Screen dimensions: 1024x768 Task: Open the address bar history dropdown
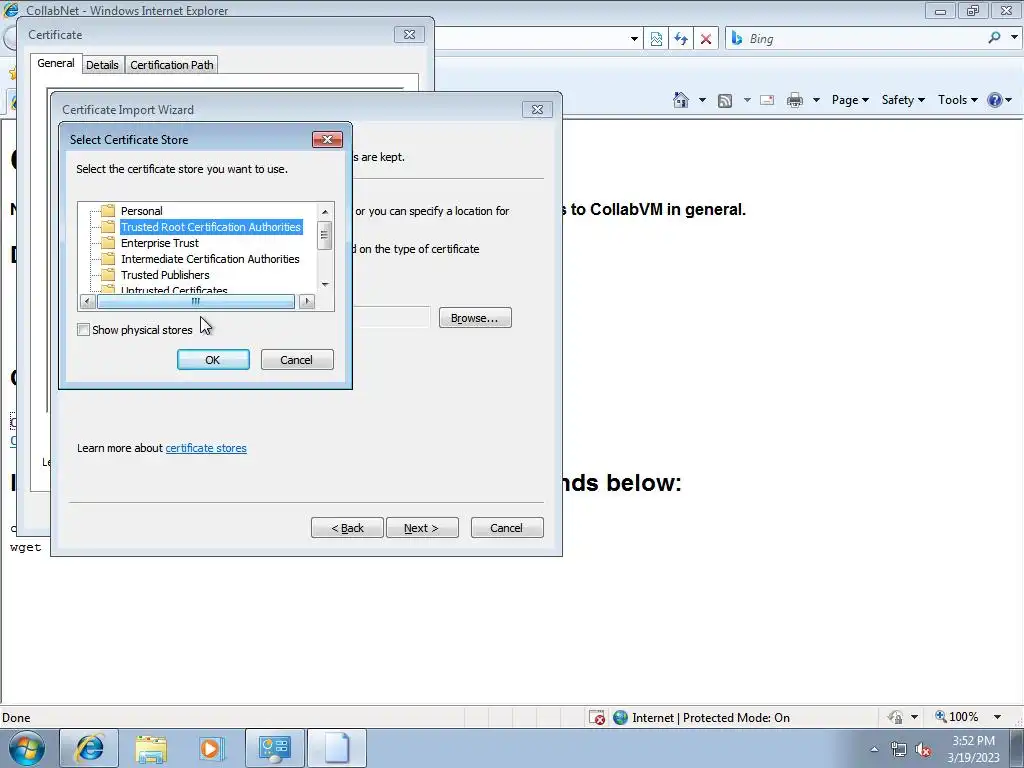point(634,39)
